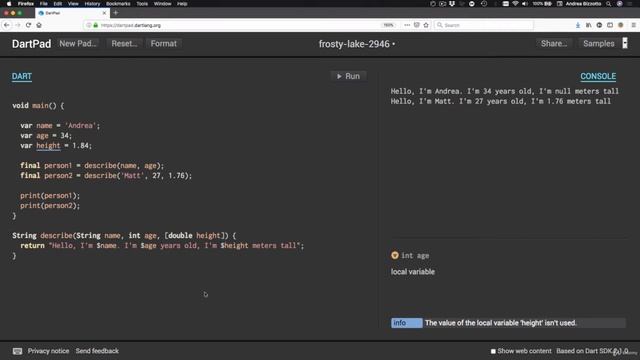Click the first console output line about Andrea
Image resolution: width=640 pixels, height=360 pixels.
point(504,91)
